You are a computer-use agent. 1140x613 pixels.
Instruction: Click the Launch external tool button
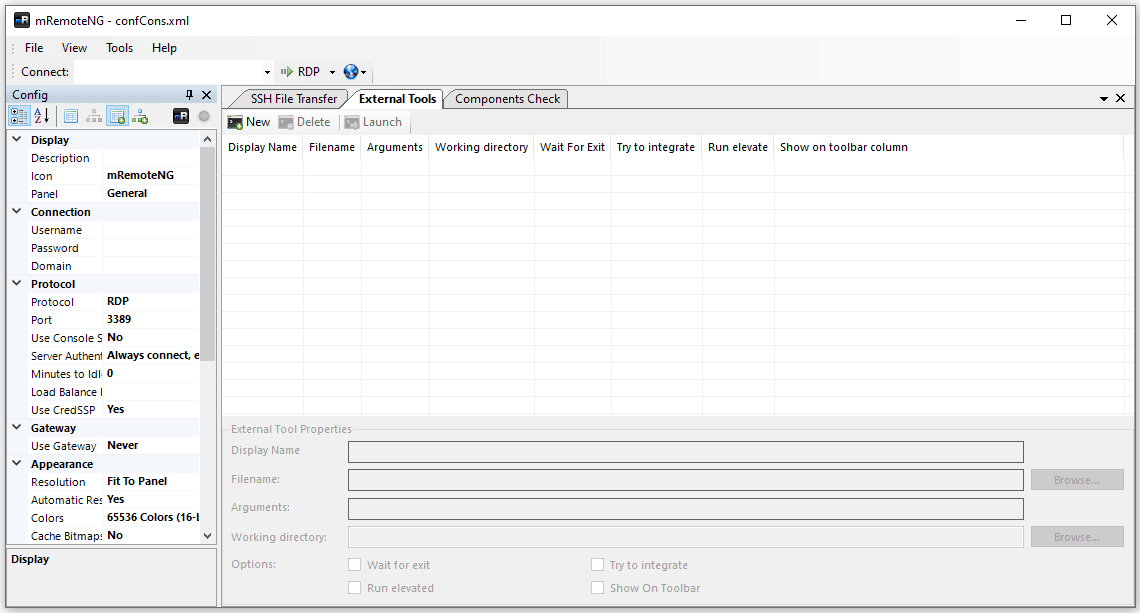(x=373, y=122)
